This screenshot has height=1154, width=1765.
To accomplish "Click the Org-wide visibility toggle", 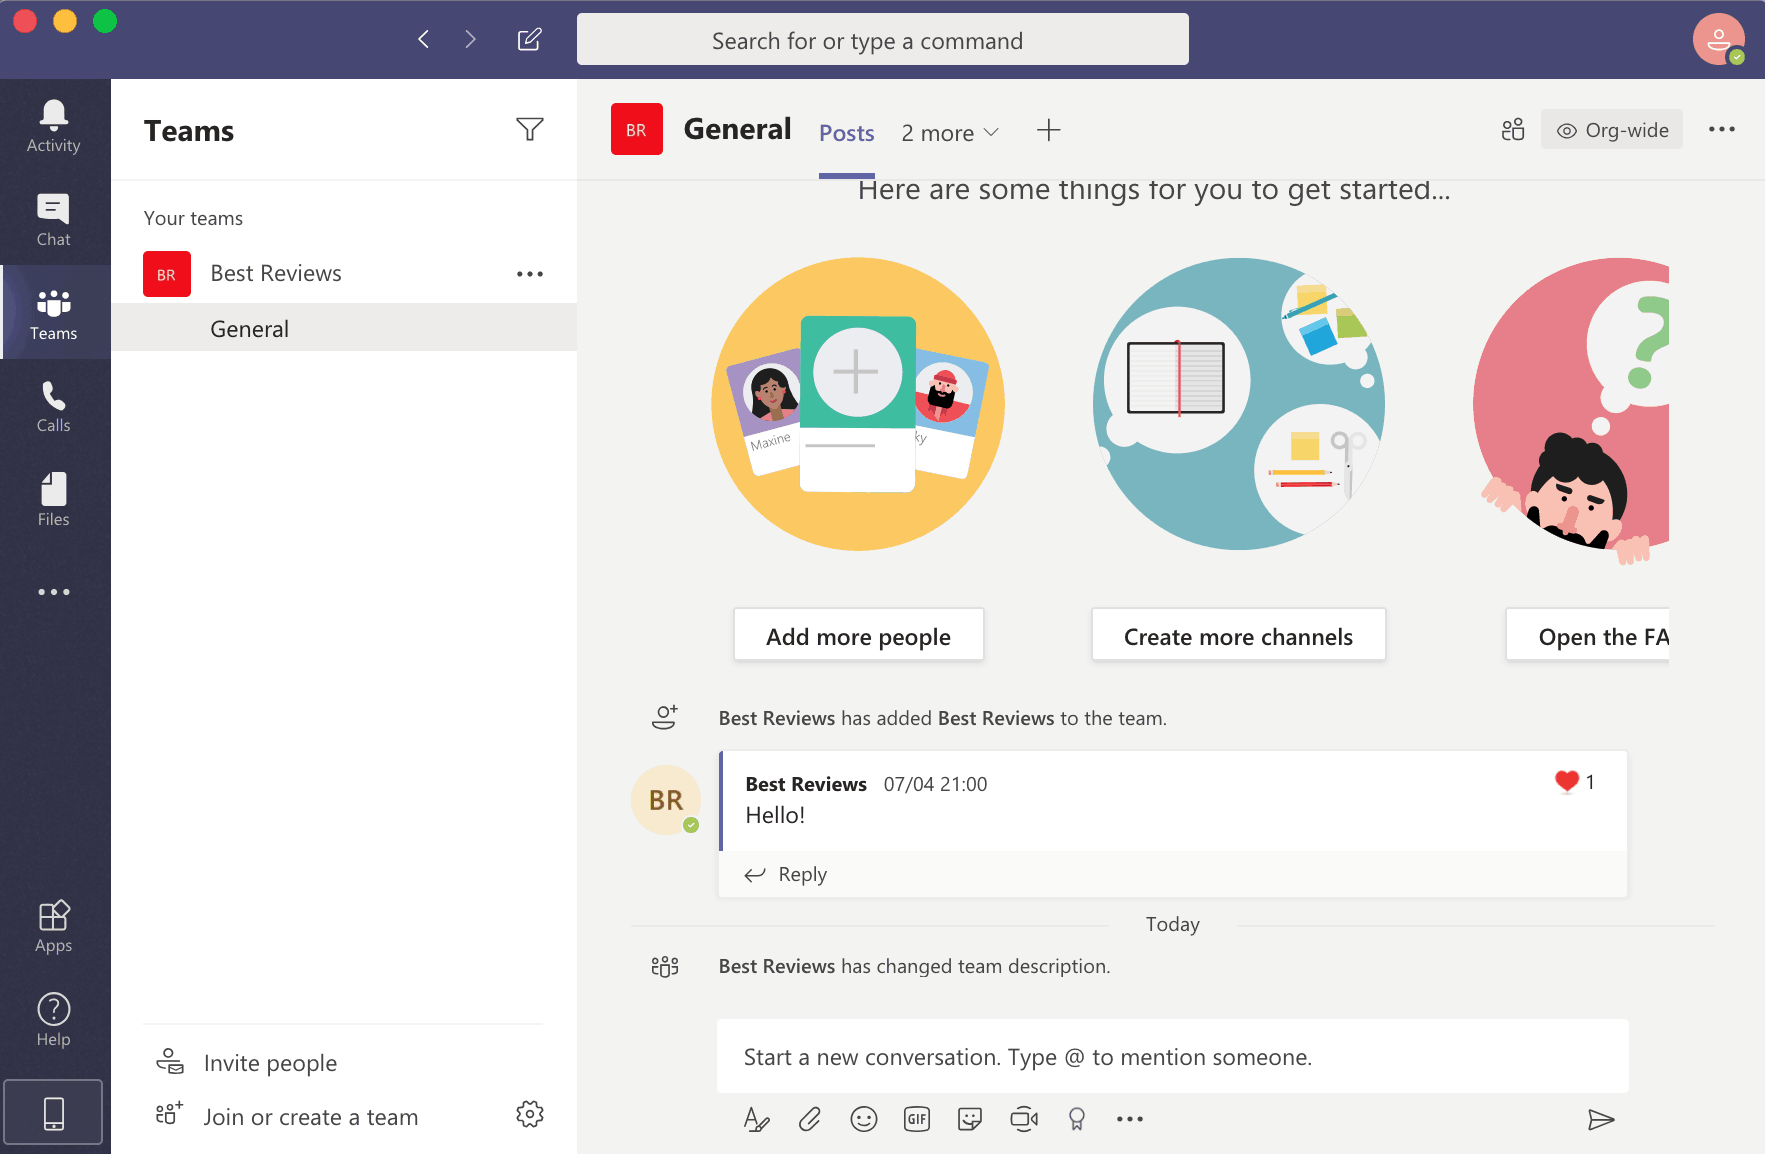I will 1611,129.
